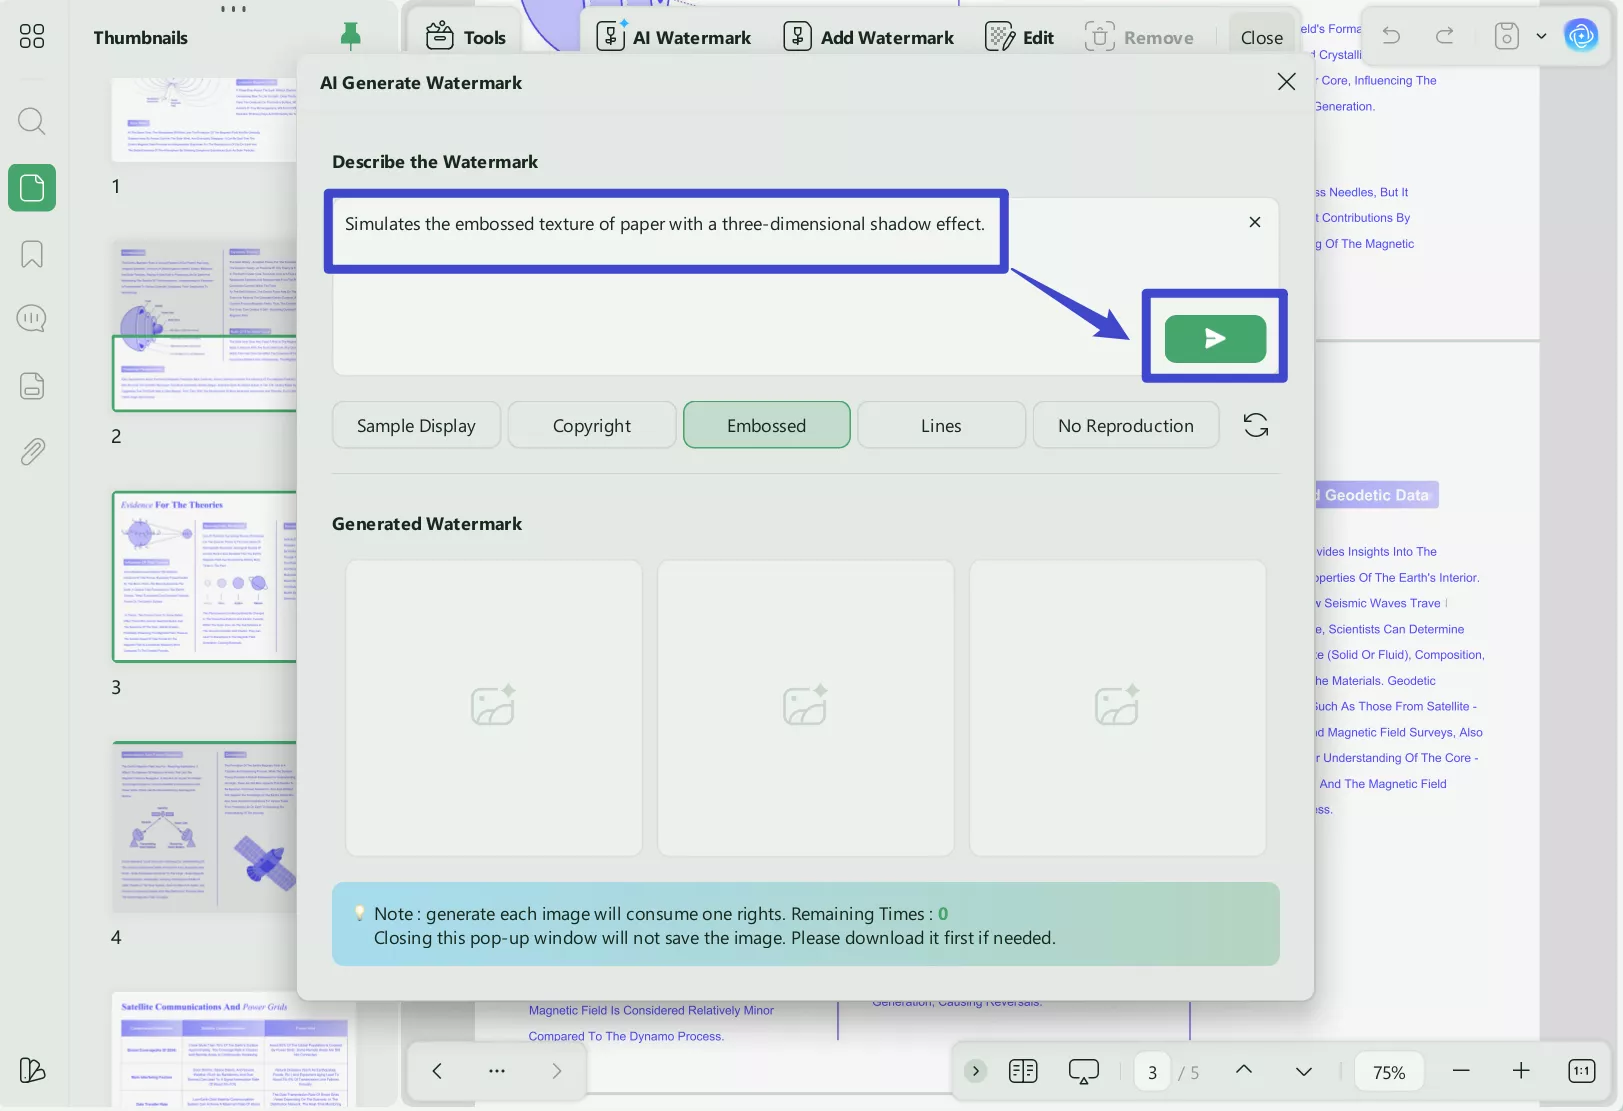Redo the last action
The width and height of the screenshot is (1623, 1111).
click(x=1444, y=36)
